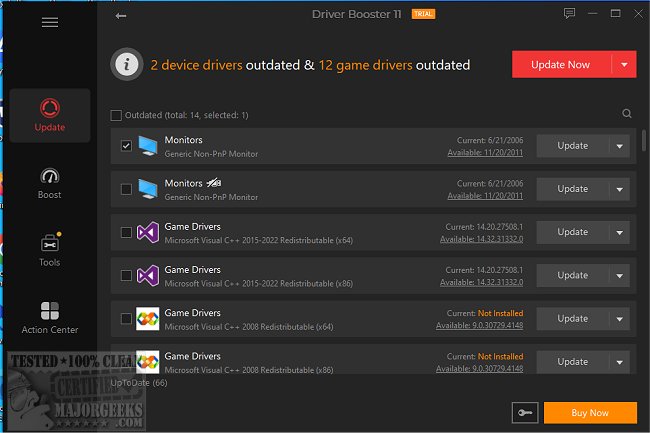This screenshot has width=650, height=433.
Task: Update the second Monitors driver
Action: pos(573,189)
